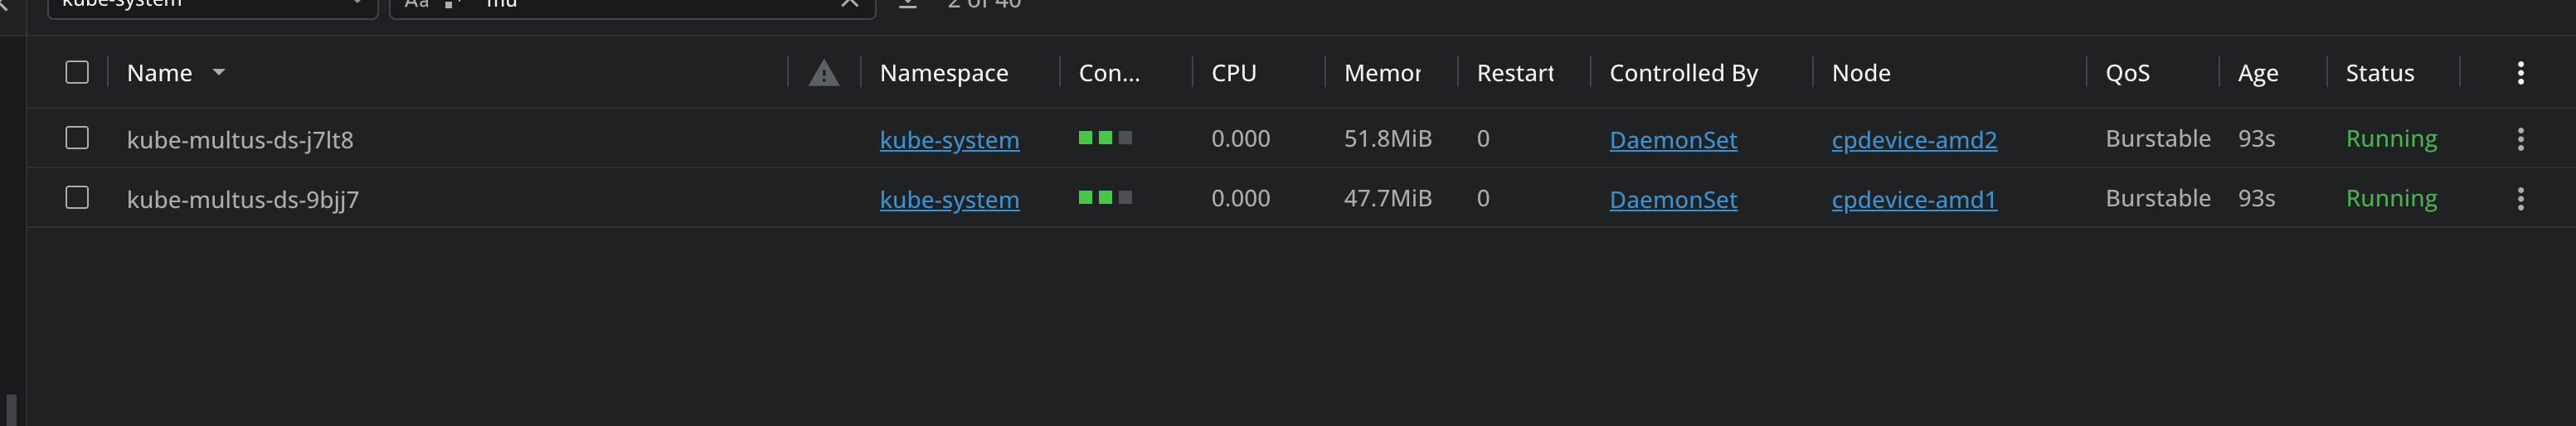Download the pod list via download icon
The width and height of the screenshot is (2576, 426).
(907, 3)
